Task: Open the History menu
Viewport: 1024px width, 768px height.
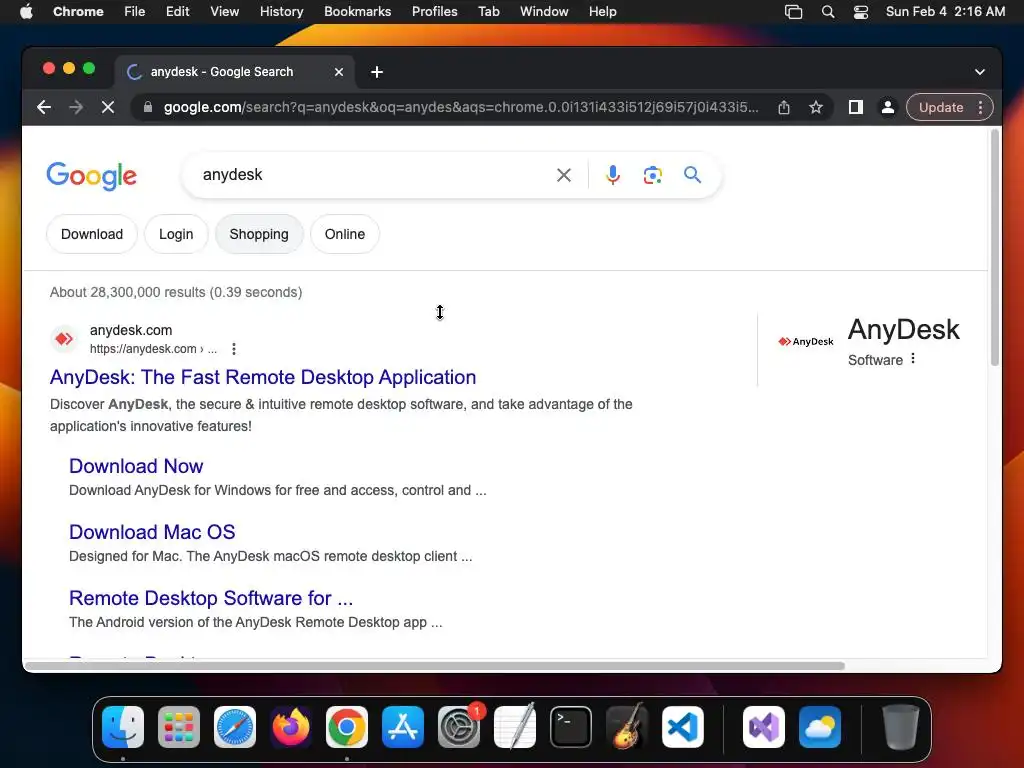Action: pos(281,12)
